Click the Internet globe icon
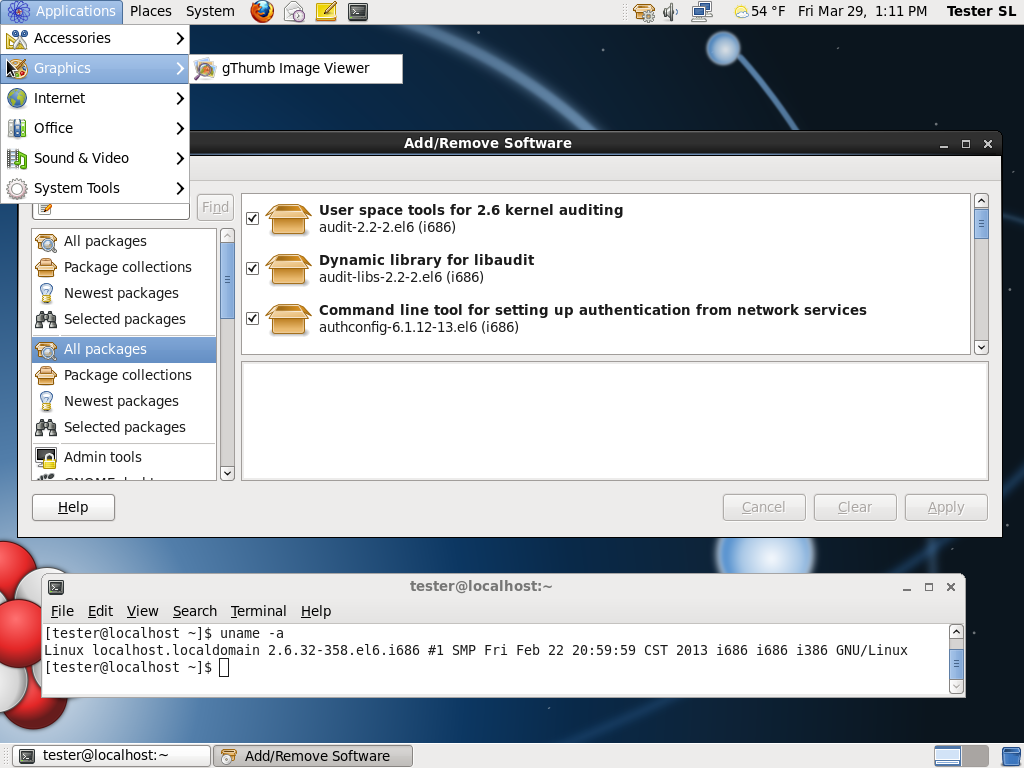This screenshot has width=1024, height=768. [x=17, y=99]
